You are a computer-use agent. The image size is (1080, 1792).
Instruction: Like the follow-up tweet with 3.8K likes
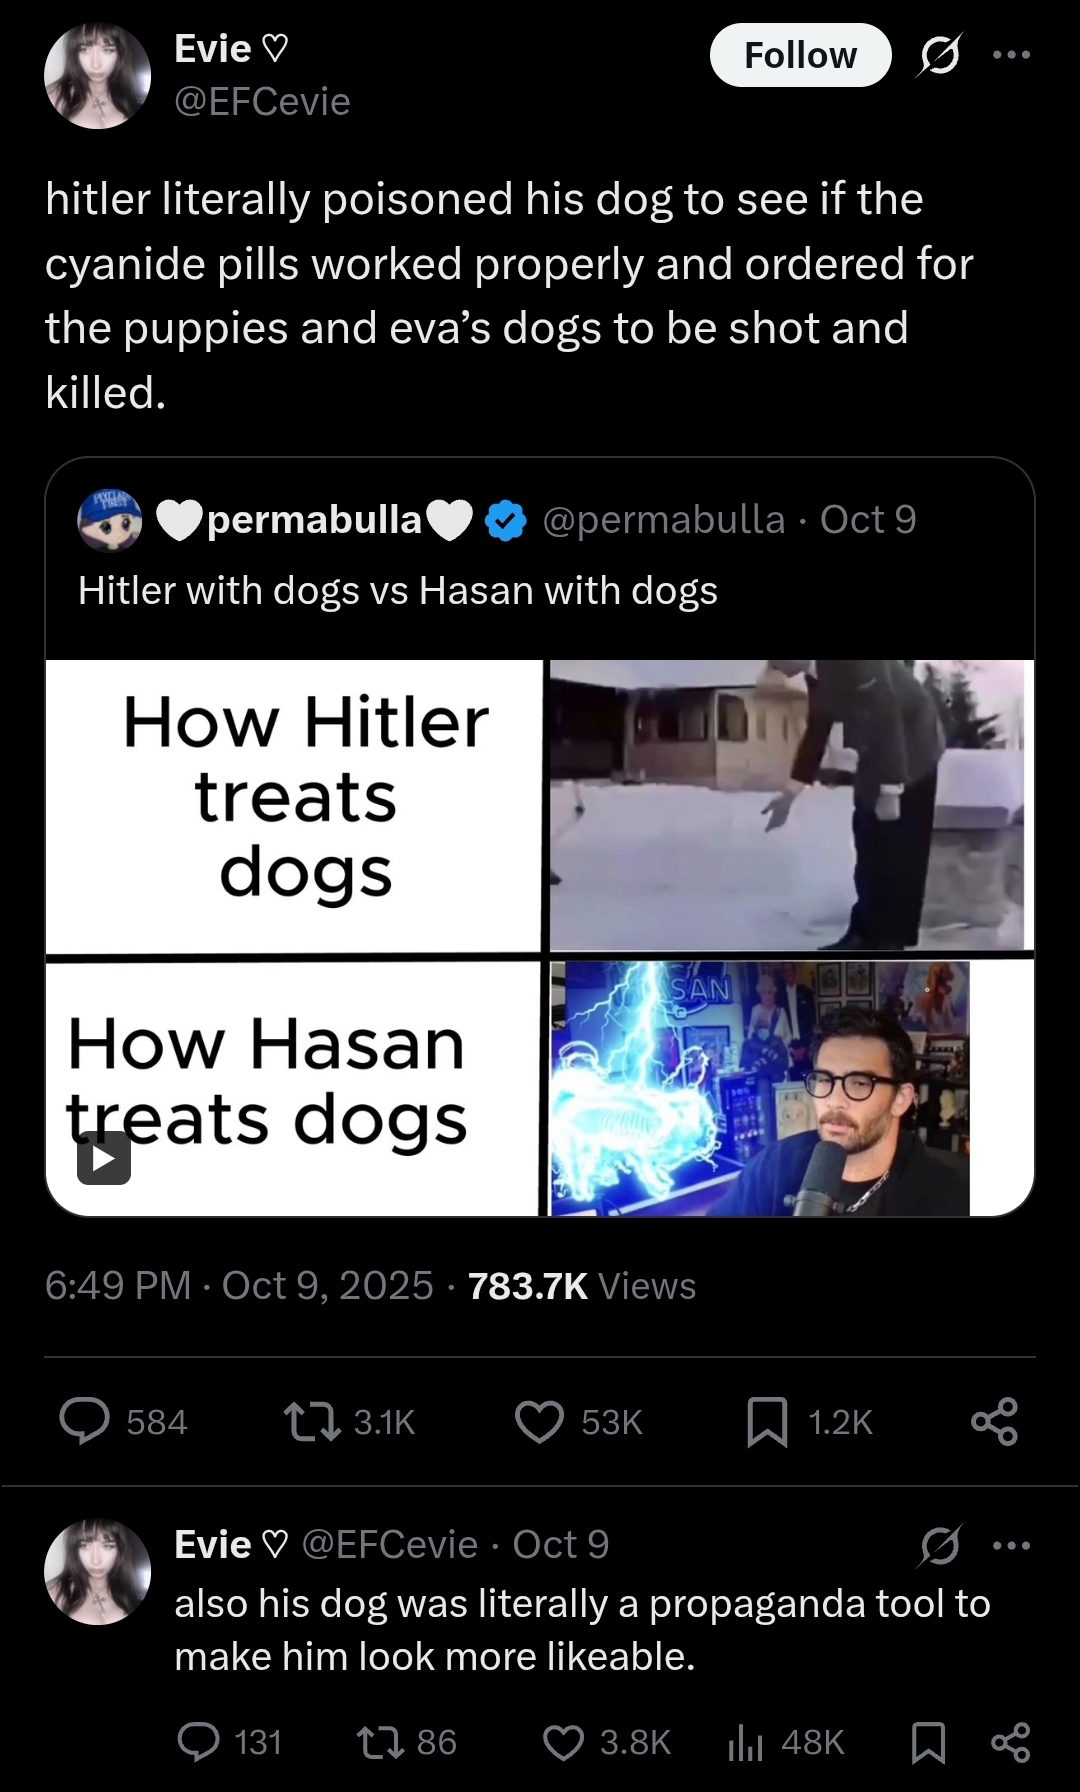[606, 1742]
